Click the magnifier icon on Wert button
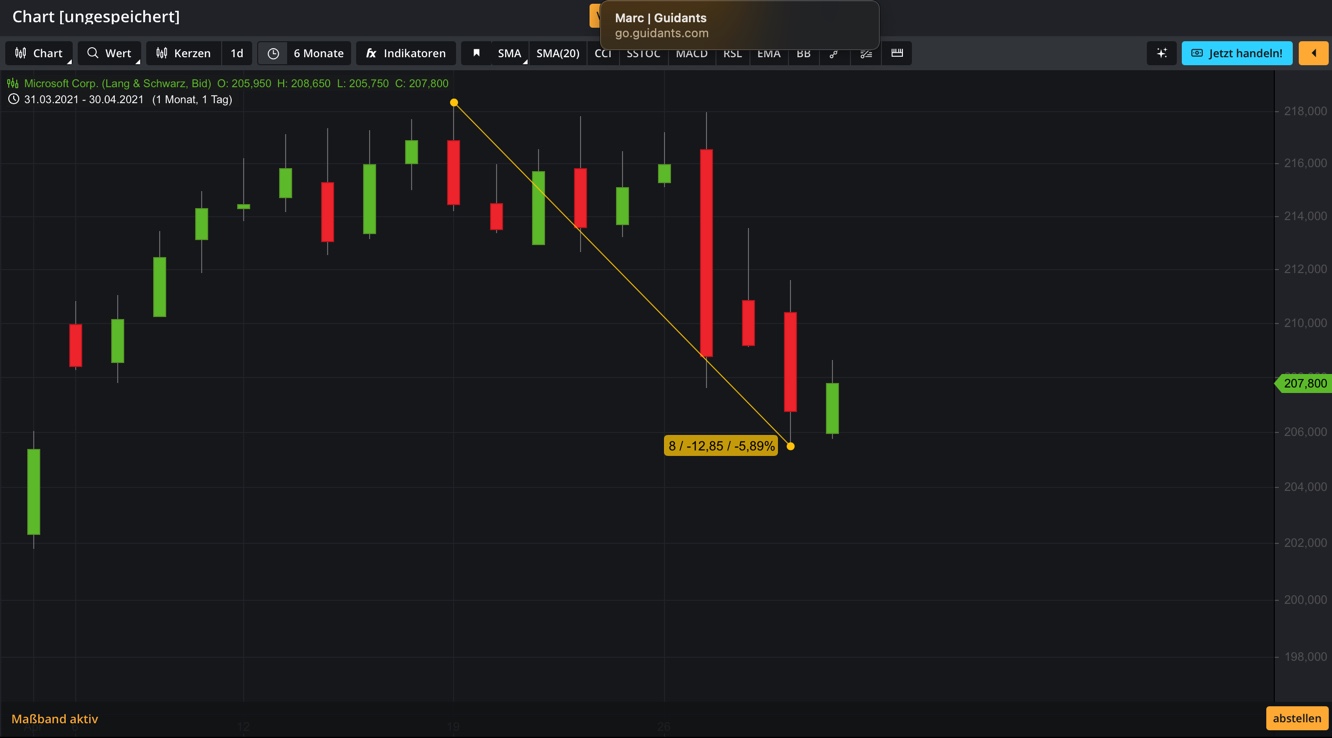Viewport: 1332px width, 738px height. [92, 53]
